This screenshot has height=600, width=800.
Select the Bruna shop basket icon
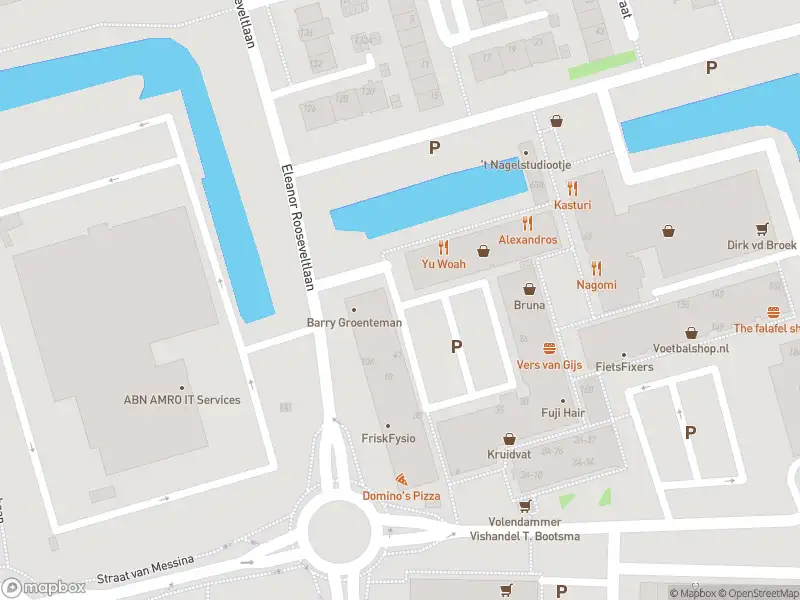click(x=530, y=289)
